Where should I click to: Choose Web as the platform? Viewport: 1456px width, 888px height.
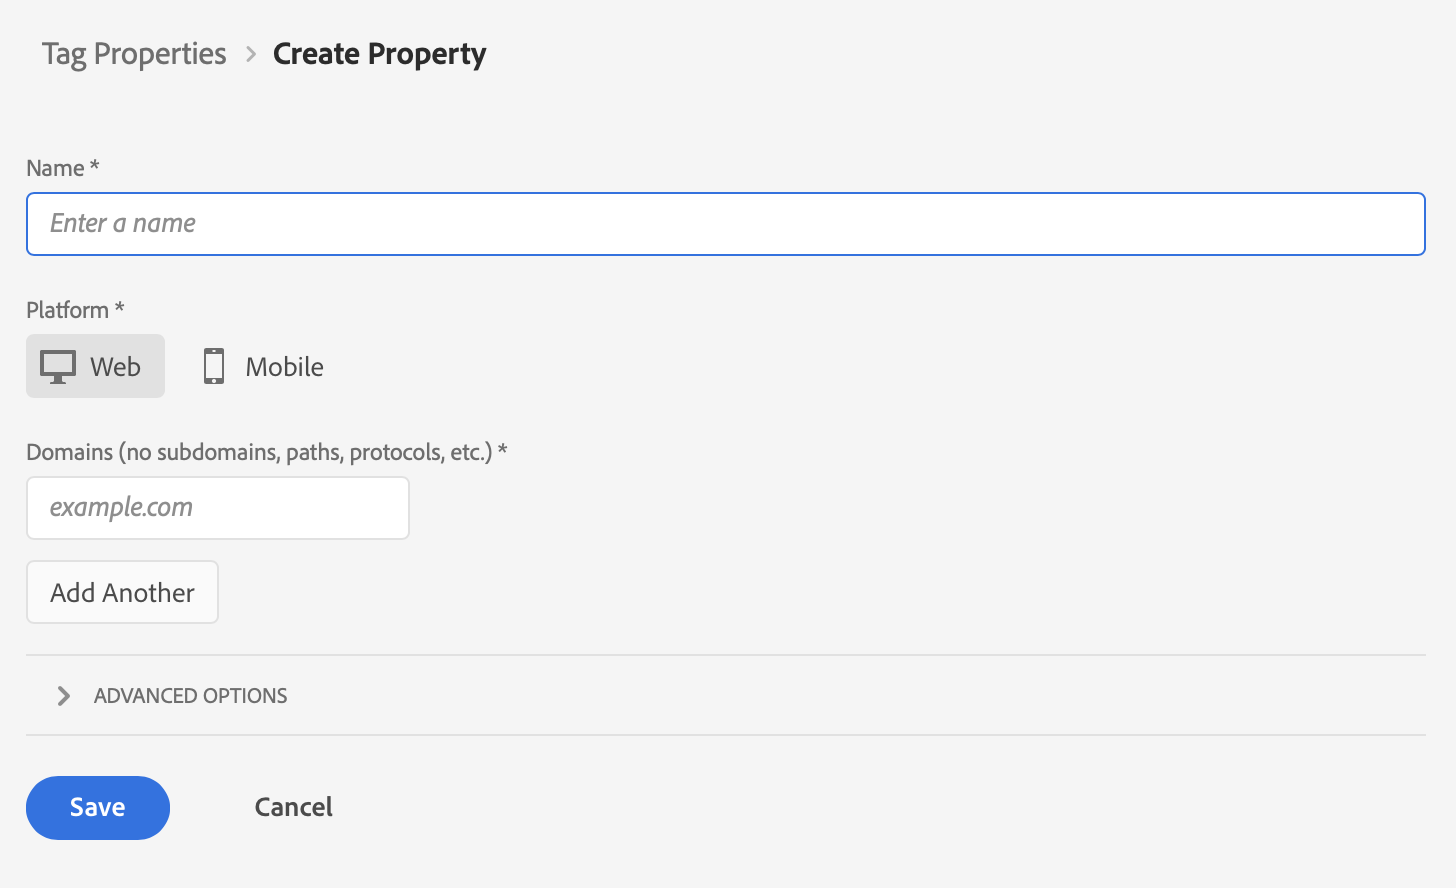(96, 367)
